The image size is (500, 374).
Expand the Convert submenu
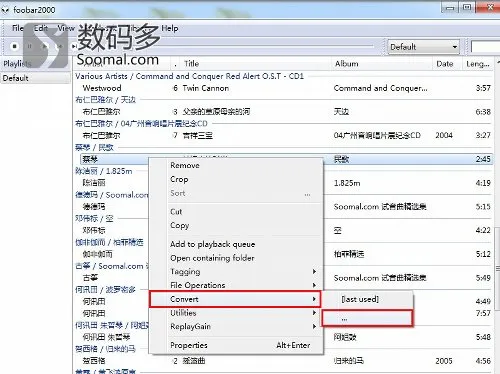click(x=235, y=299)
